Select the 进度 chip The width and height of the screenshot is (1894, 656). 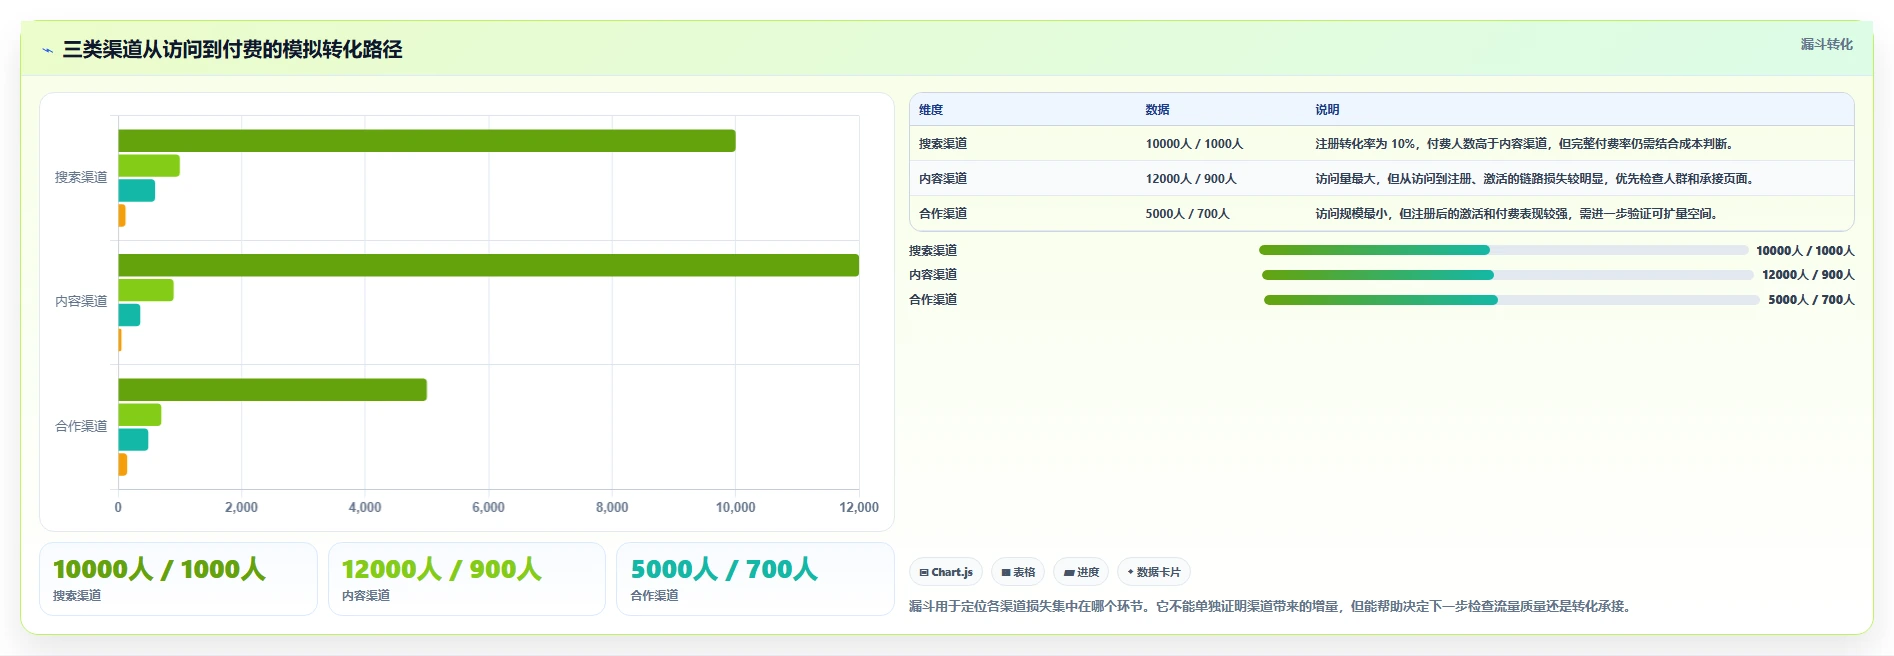pos(1081,572)
